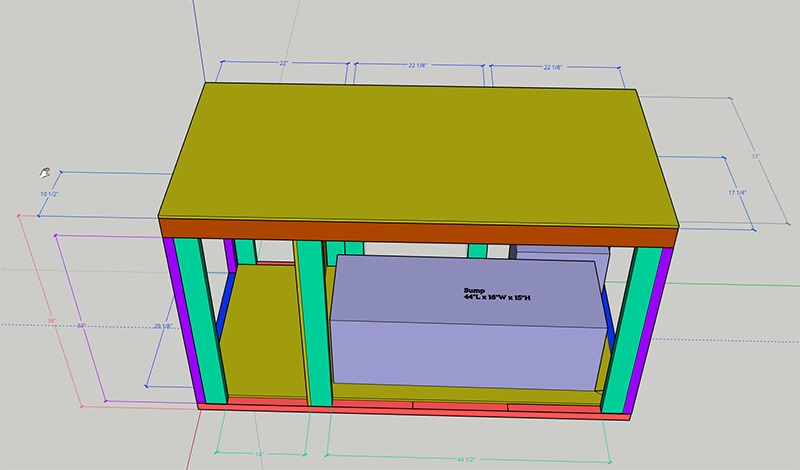
Task: Click the red 38" height dimension
Action: [x=52, y=320]
